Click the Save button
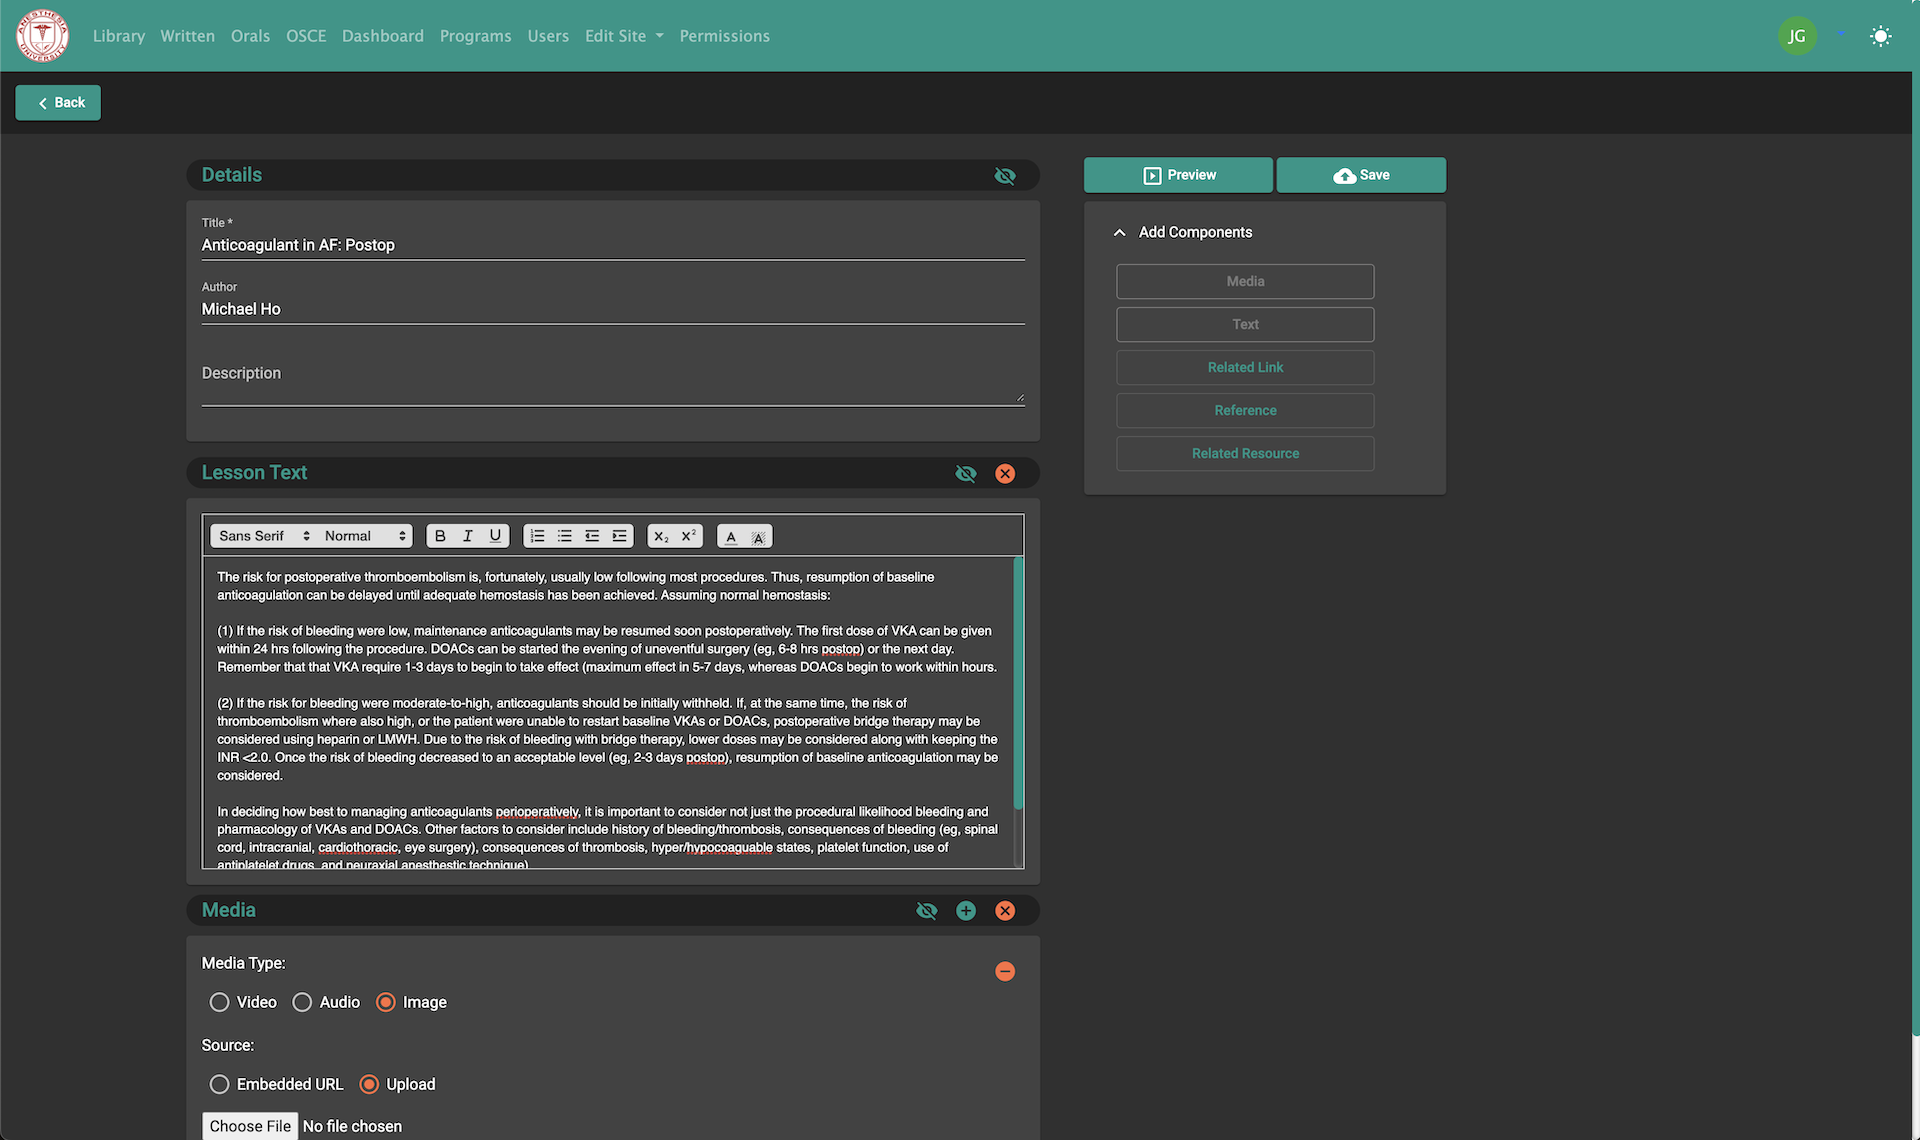The image size is (1920, 1140). (x=1361, y=175)
